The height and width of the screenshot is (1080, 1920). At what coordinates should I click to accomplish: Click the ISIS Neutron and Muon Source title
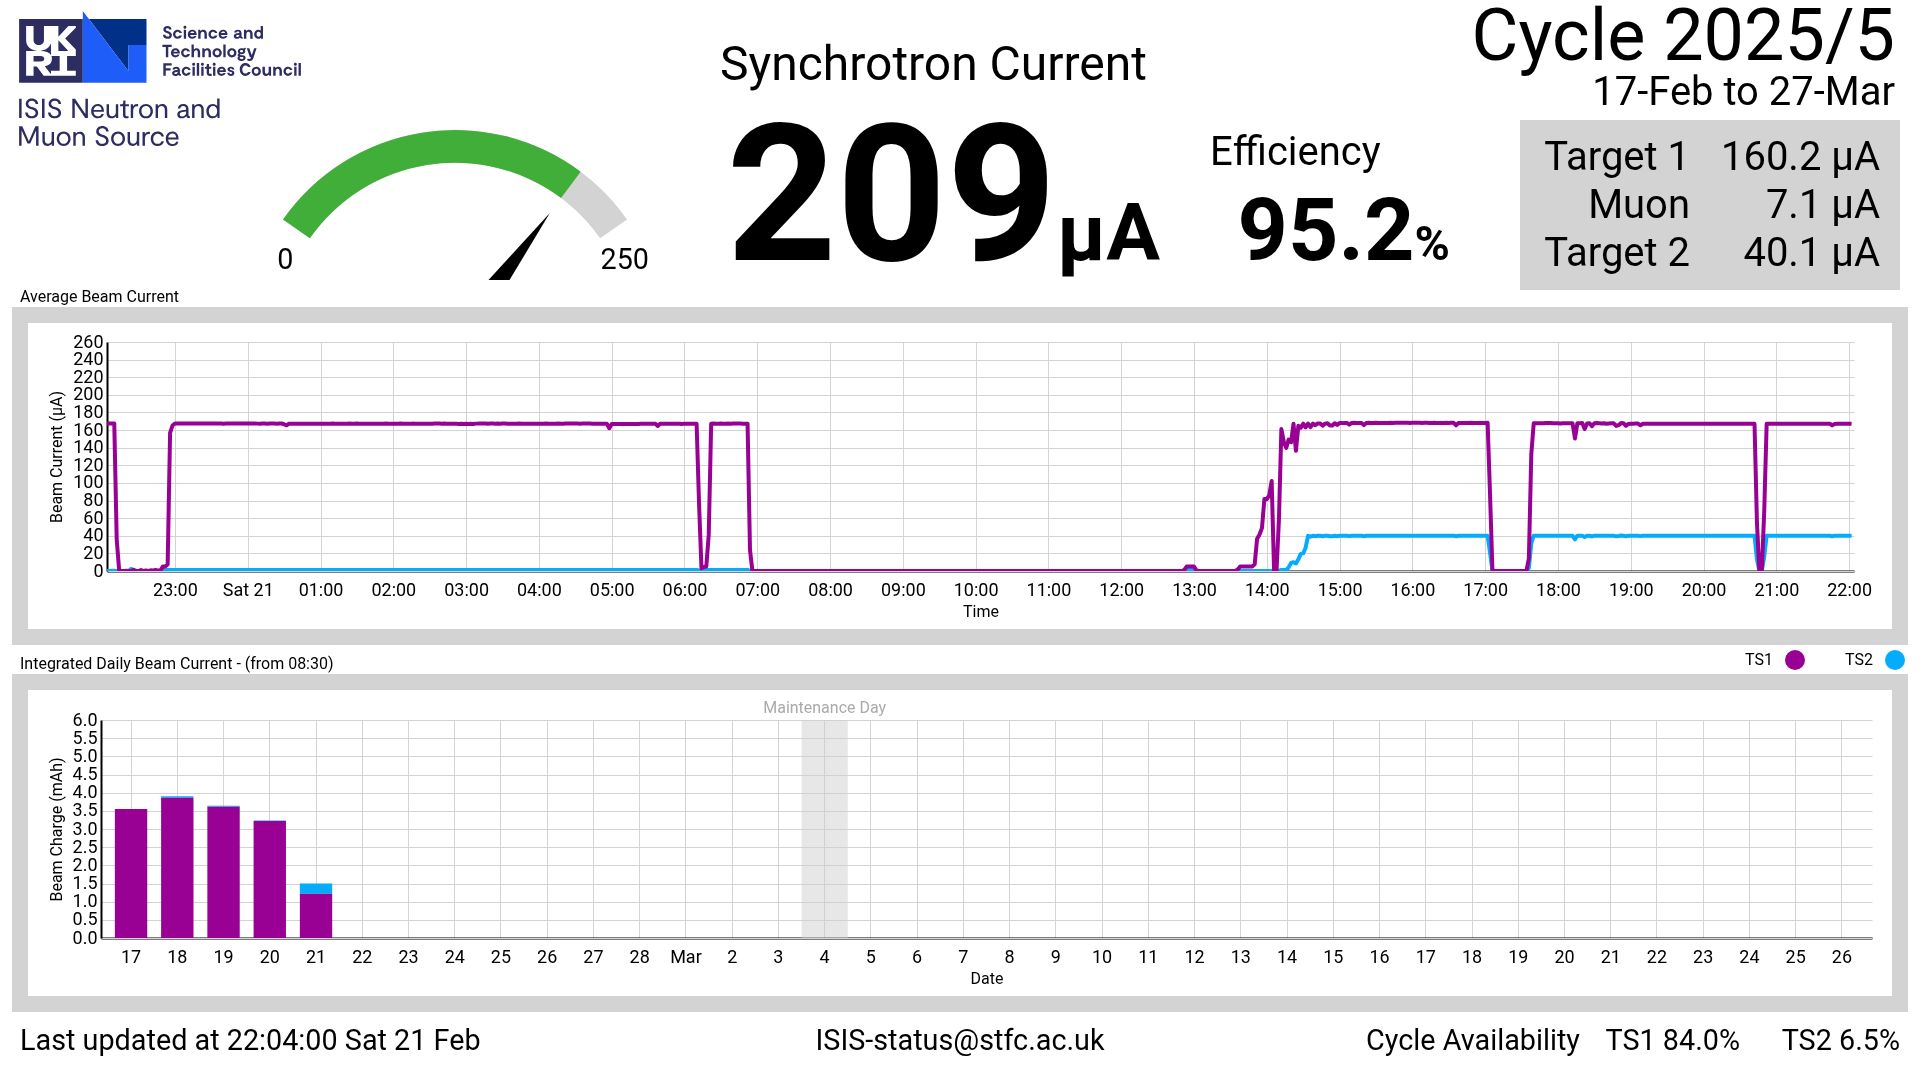[119, 123]
